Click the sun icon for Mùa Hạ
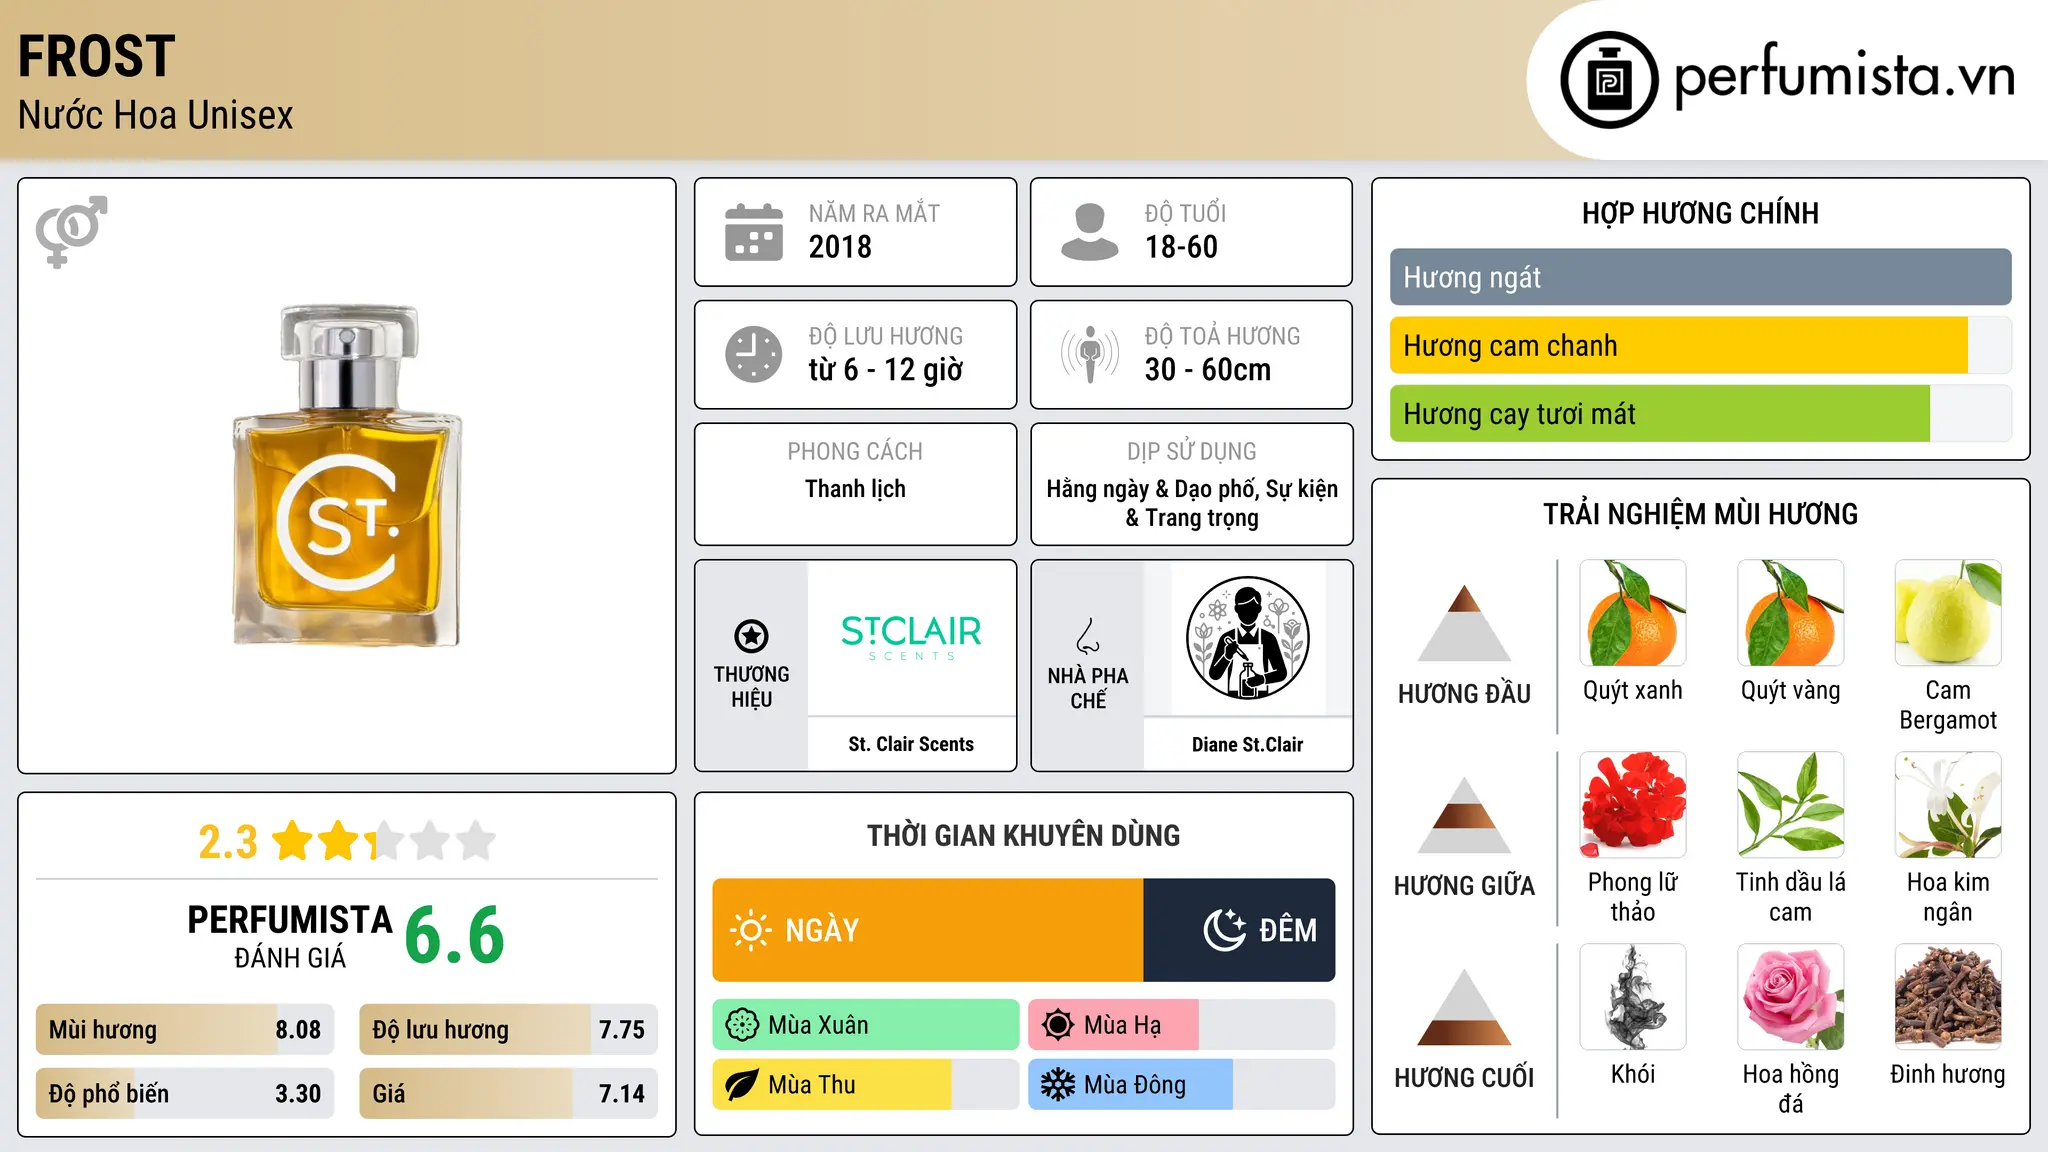Image resolution: width=2048 pixels, height=1152 pixels. coord(1058,1025)
